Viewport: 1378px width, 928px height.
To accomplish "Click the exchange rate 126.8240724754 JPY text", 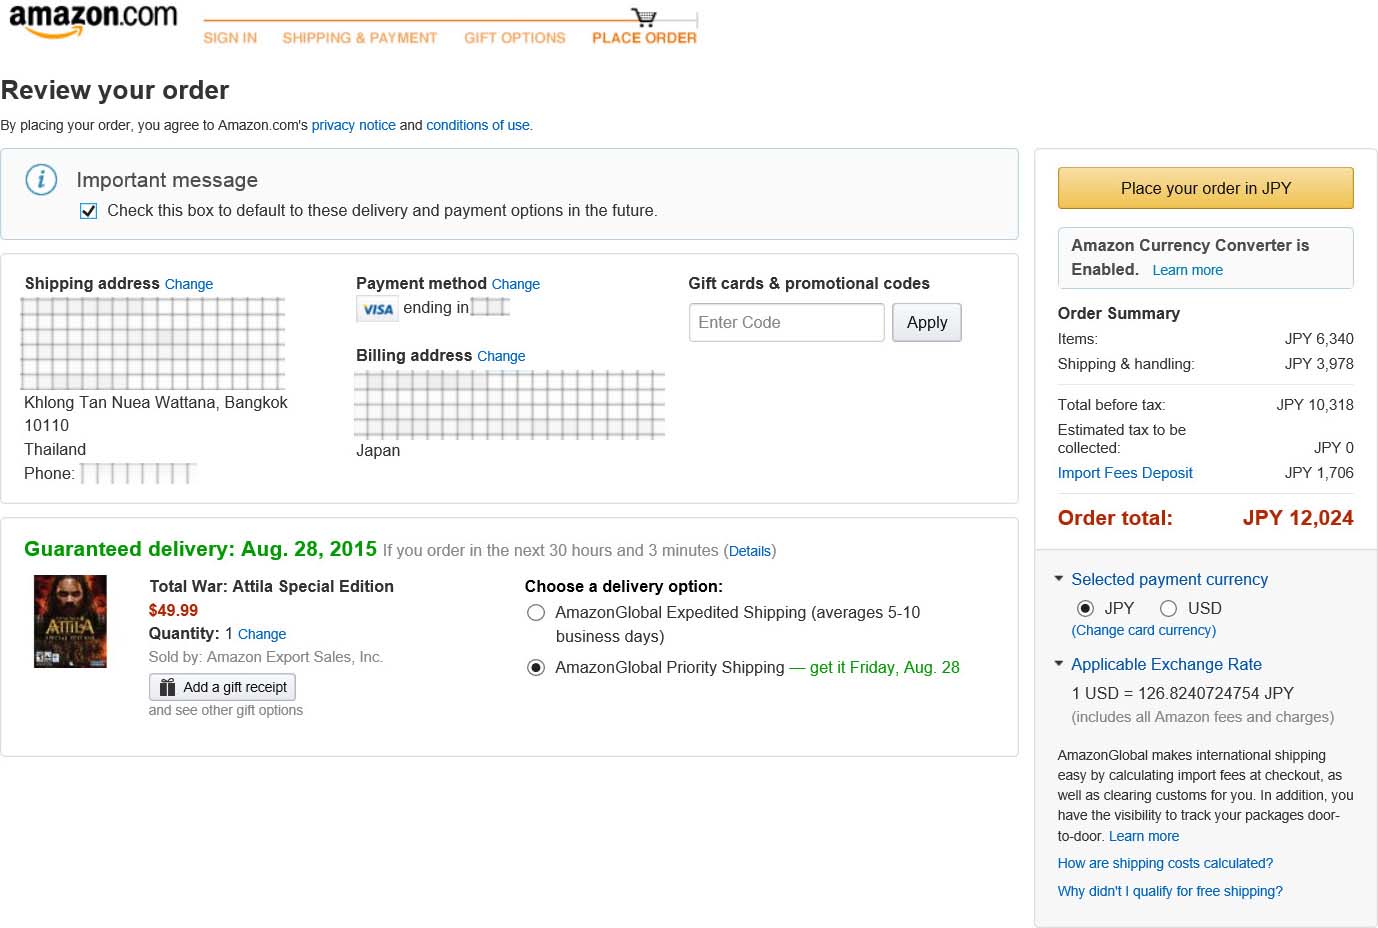I will (1183, 693).
